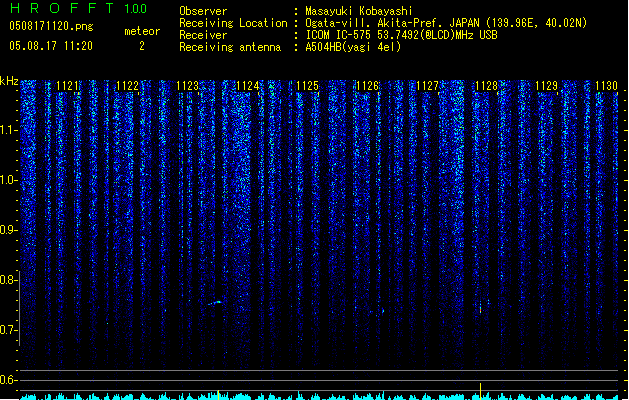Click the Receiver label
This screenshot has width=629, height=400.
pyautogui.click(x=203, y=35)
